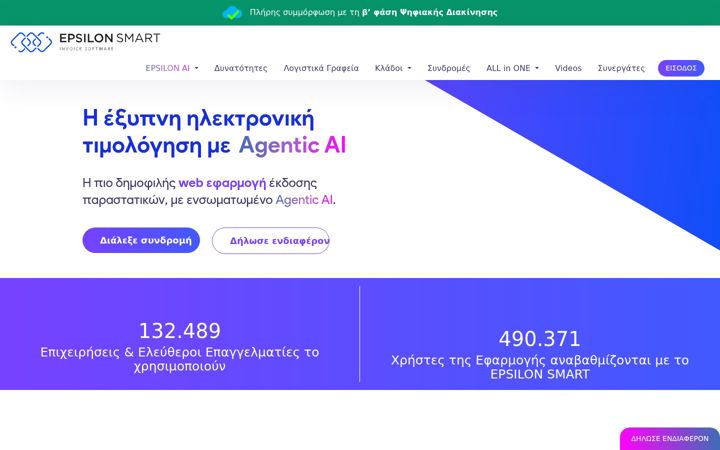Expand the ALL in ONE dropdown
The height and width of the screenshot is (450, 720).
click(x=512, y=68)
